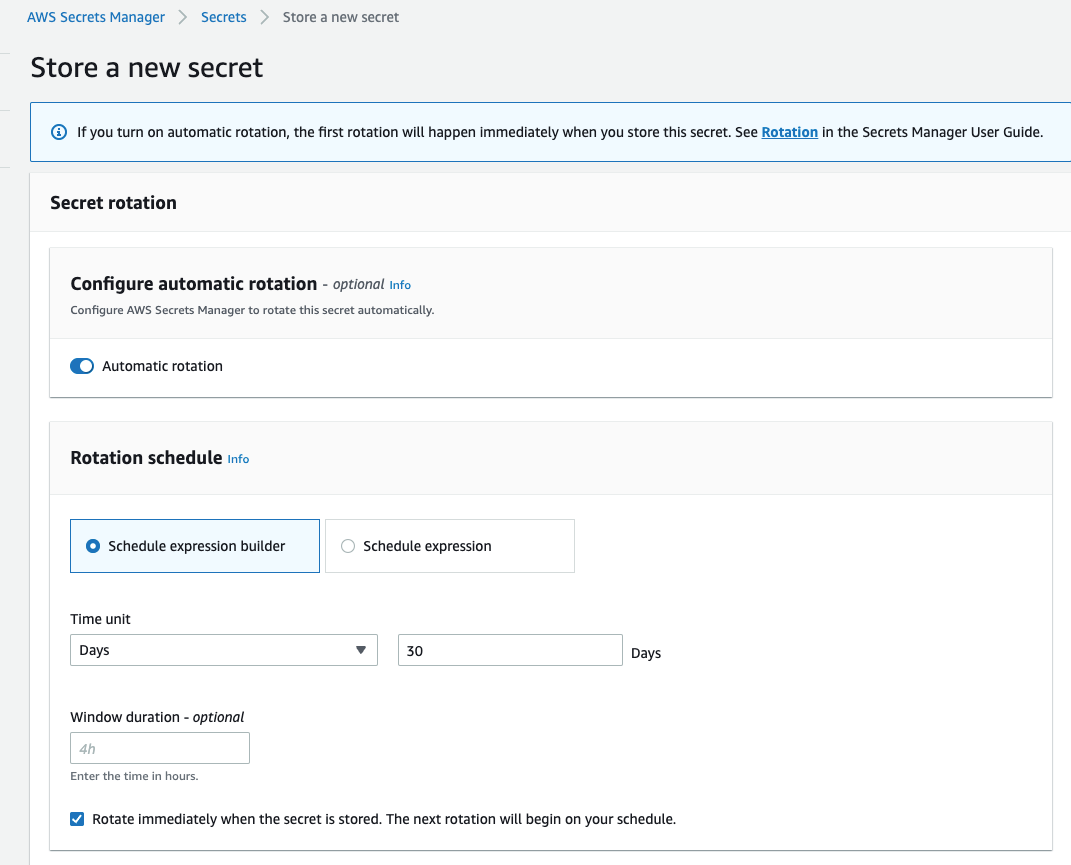The height and width of the screenshot is (865, 1071).
Task: Click the Store a new secret page heading
Action: pyautogui.click(x=147, y=68)
